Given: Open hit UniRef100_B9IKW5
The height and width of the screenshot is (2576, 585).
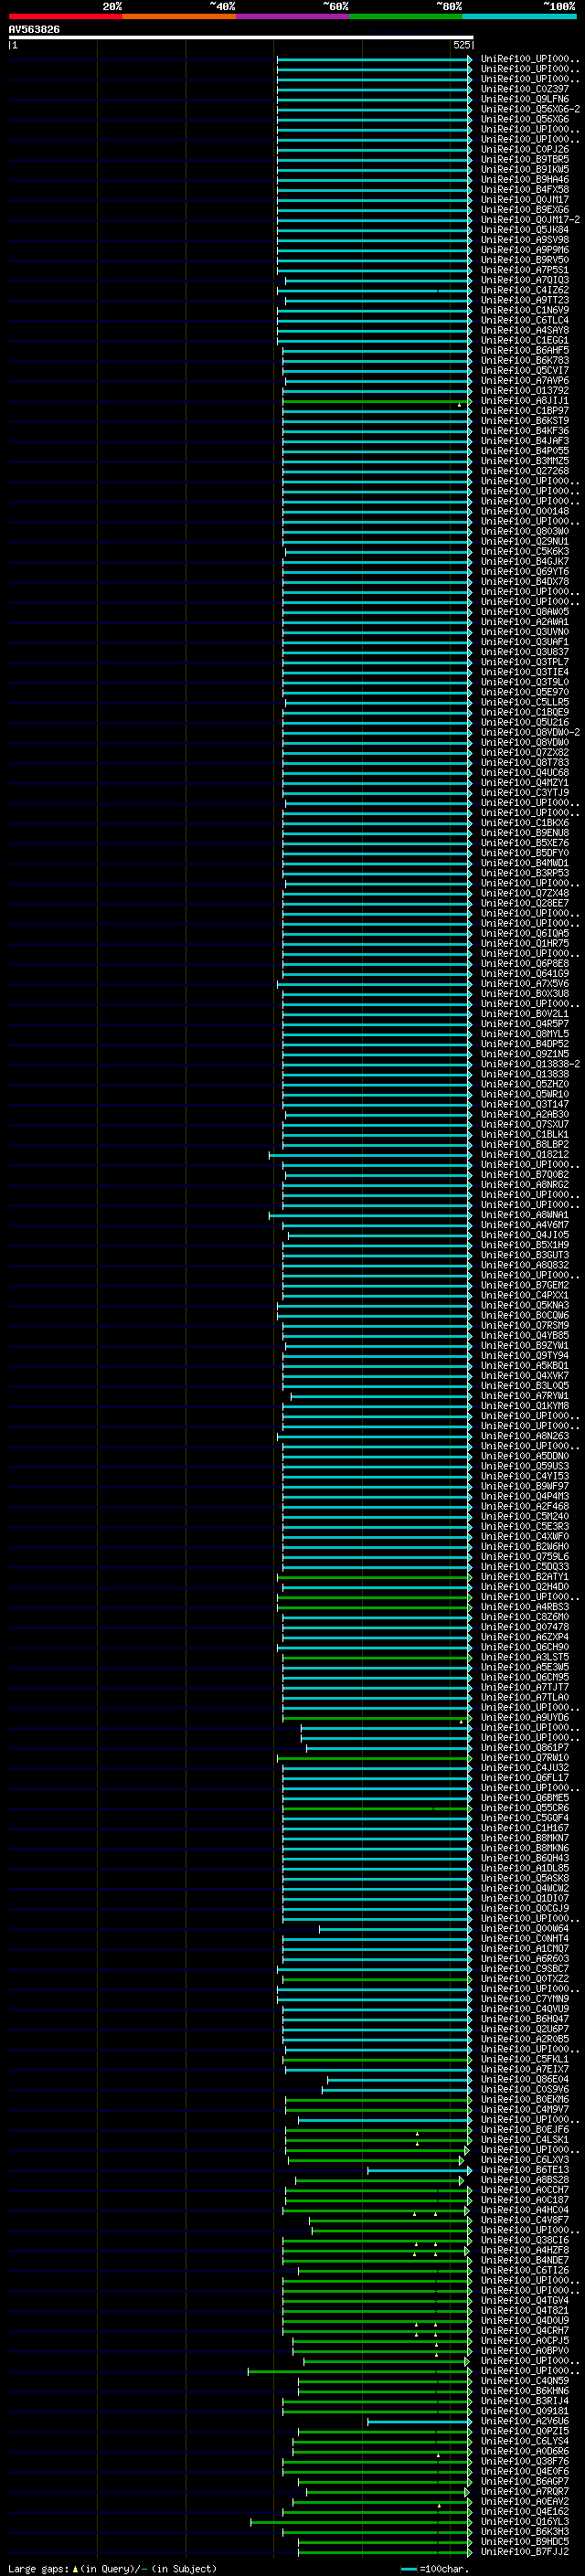Looking at the screenshot, I should pos(525,170).
